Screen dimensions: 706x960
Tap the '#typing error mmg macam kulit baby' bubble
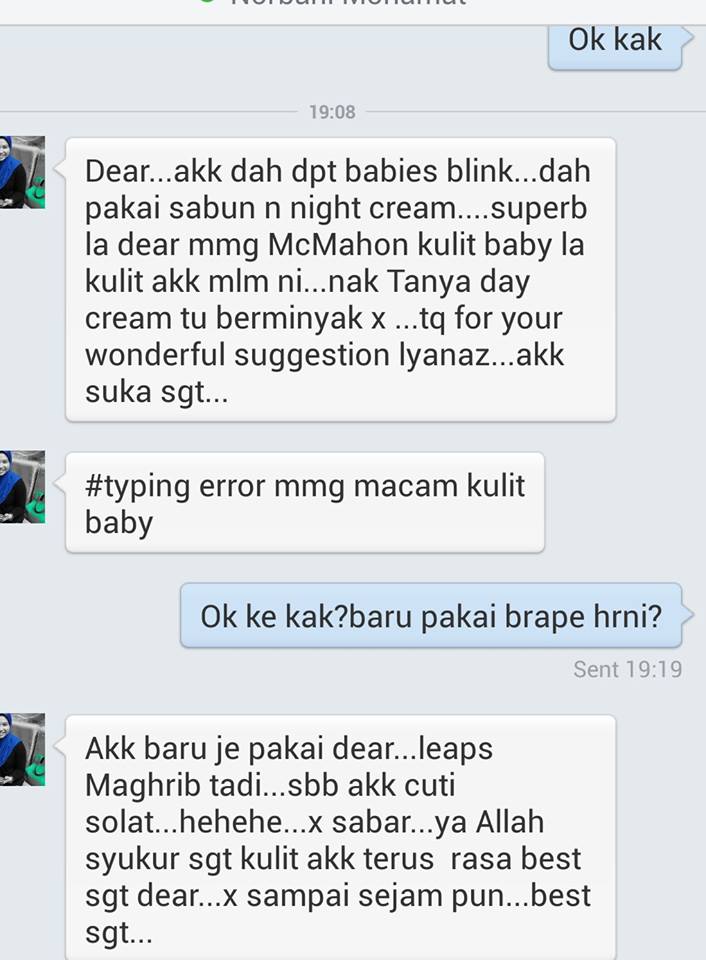tap(305, 502)
